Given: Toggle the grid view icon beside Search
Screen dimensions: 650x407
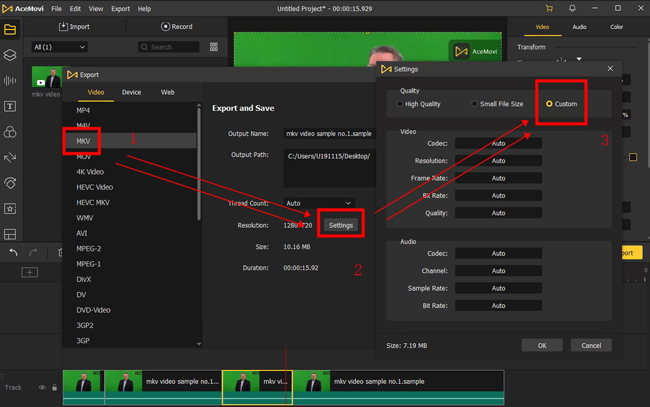Looking at the screenshot, I should [x=214, y=47].
